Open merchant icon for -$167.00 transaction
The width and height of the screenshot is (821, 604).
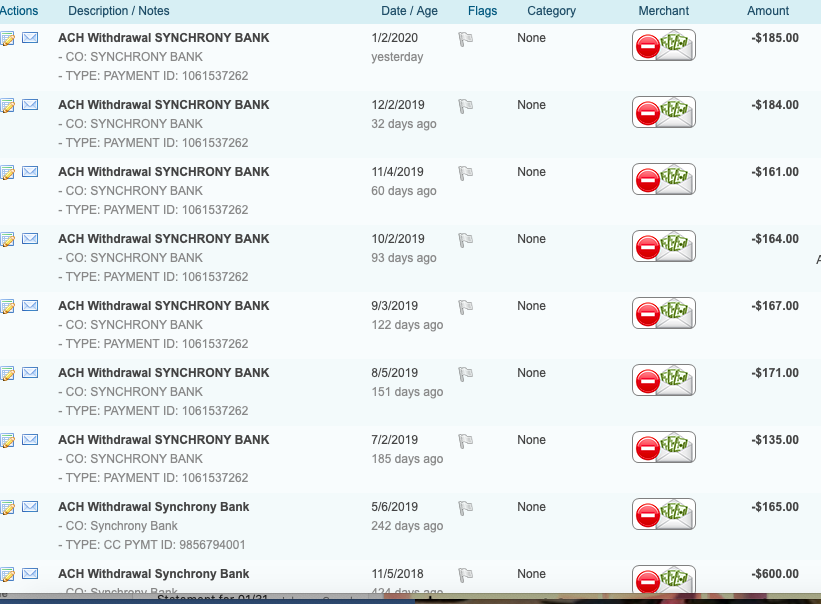point(663,313)
